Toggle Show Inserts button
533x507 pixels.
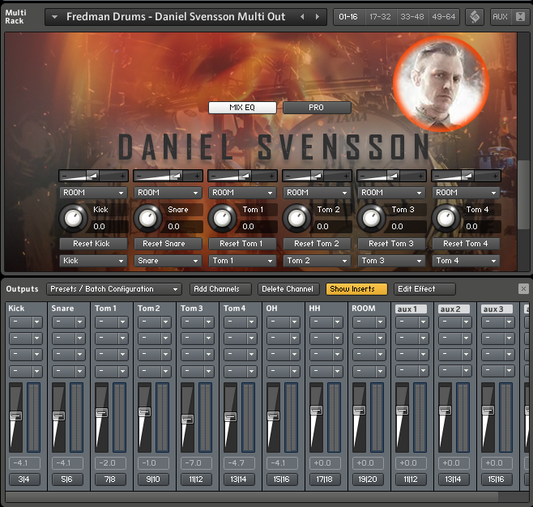point(356,289)
